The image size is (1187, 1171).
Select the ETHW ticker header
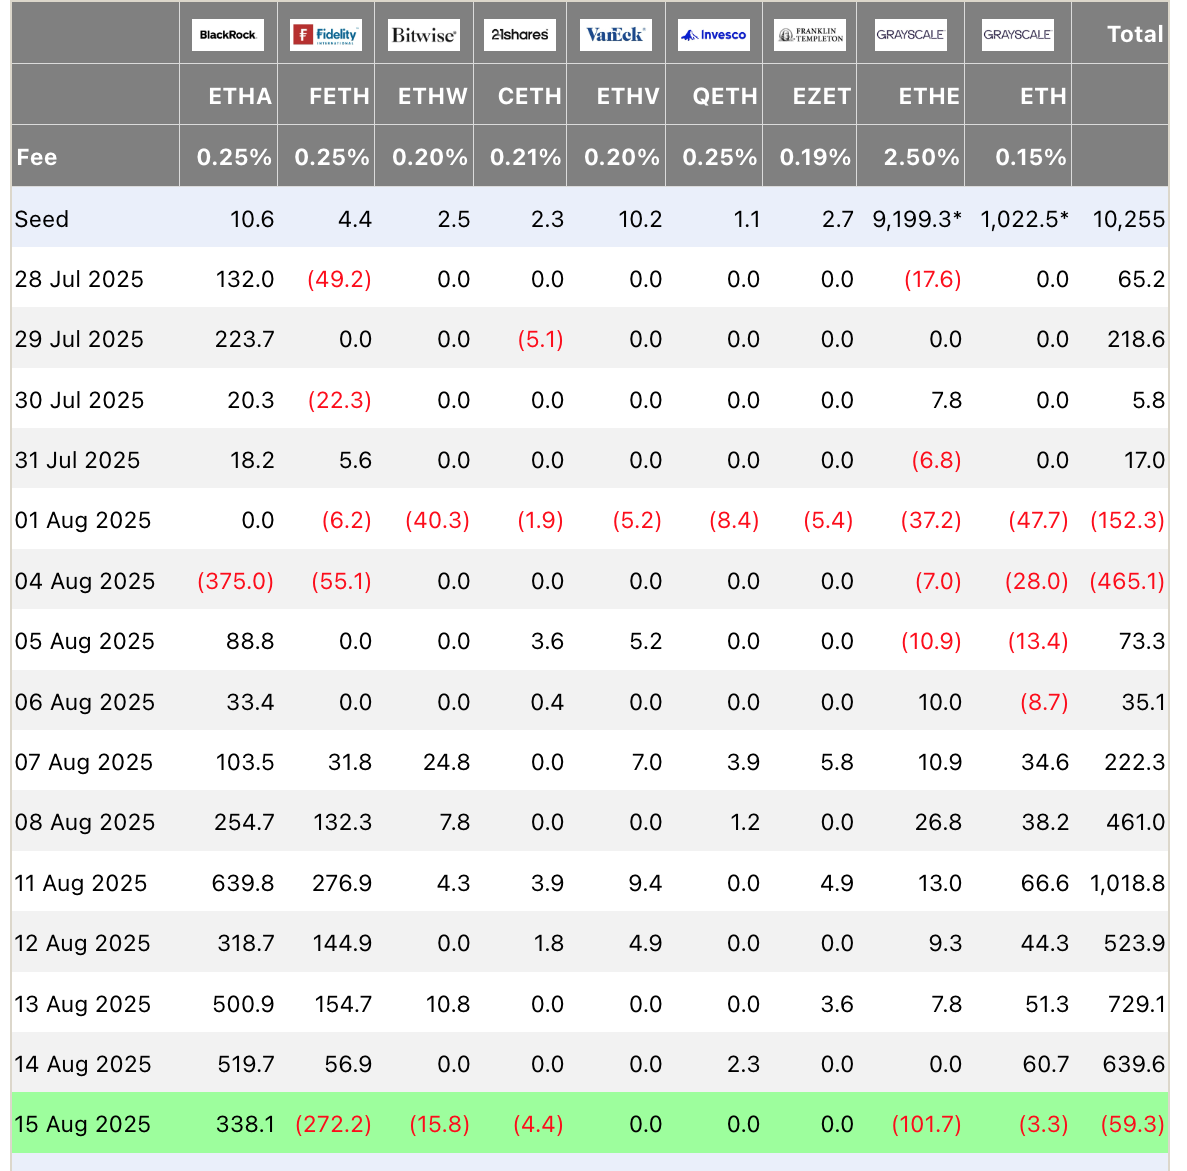coord(433,96)
